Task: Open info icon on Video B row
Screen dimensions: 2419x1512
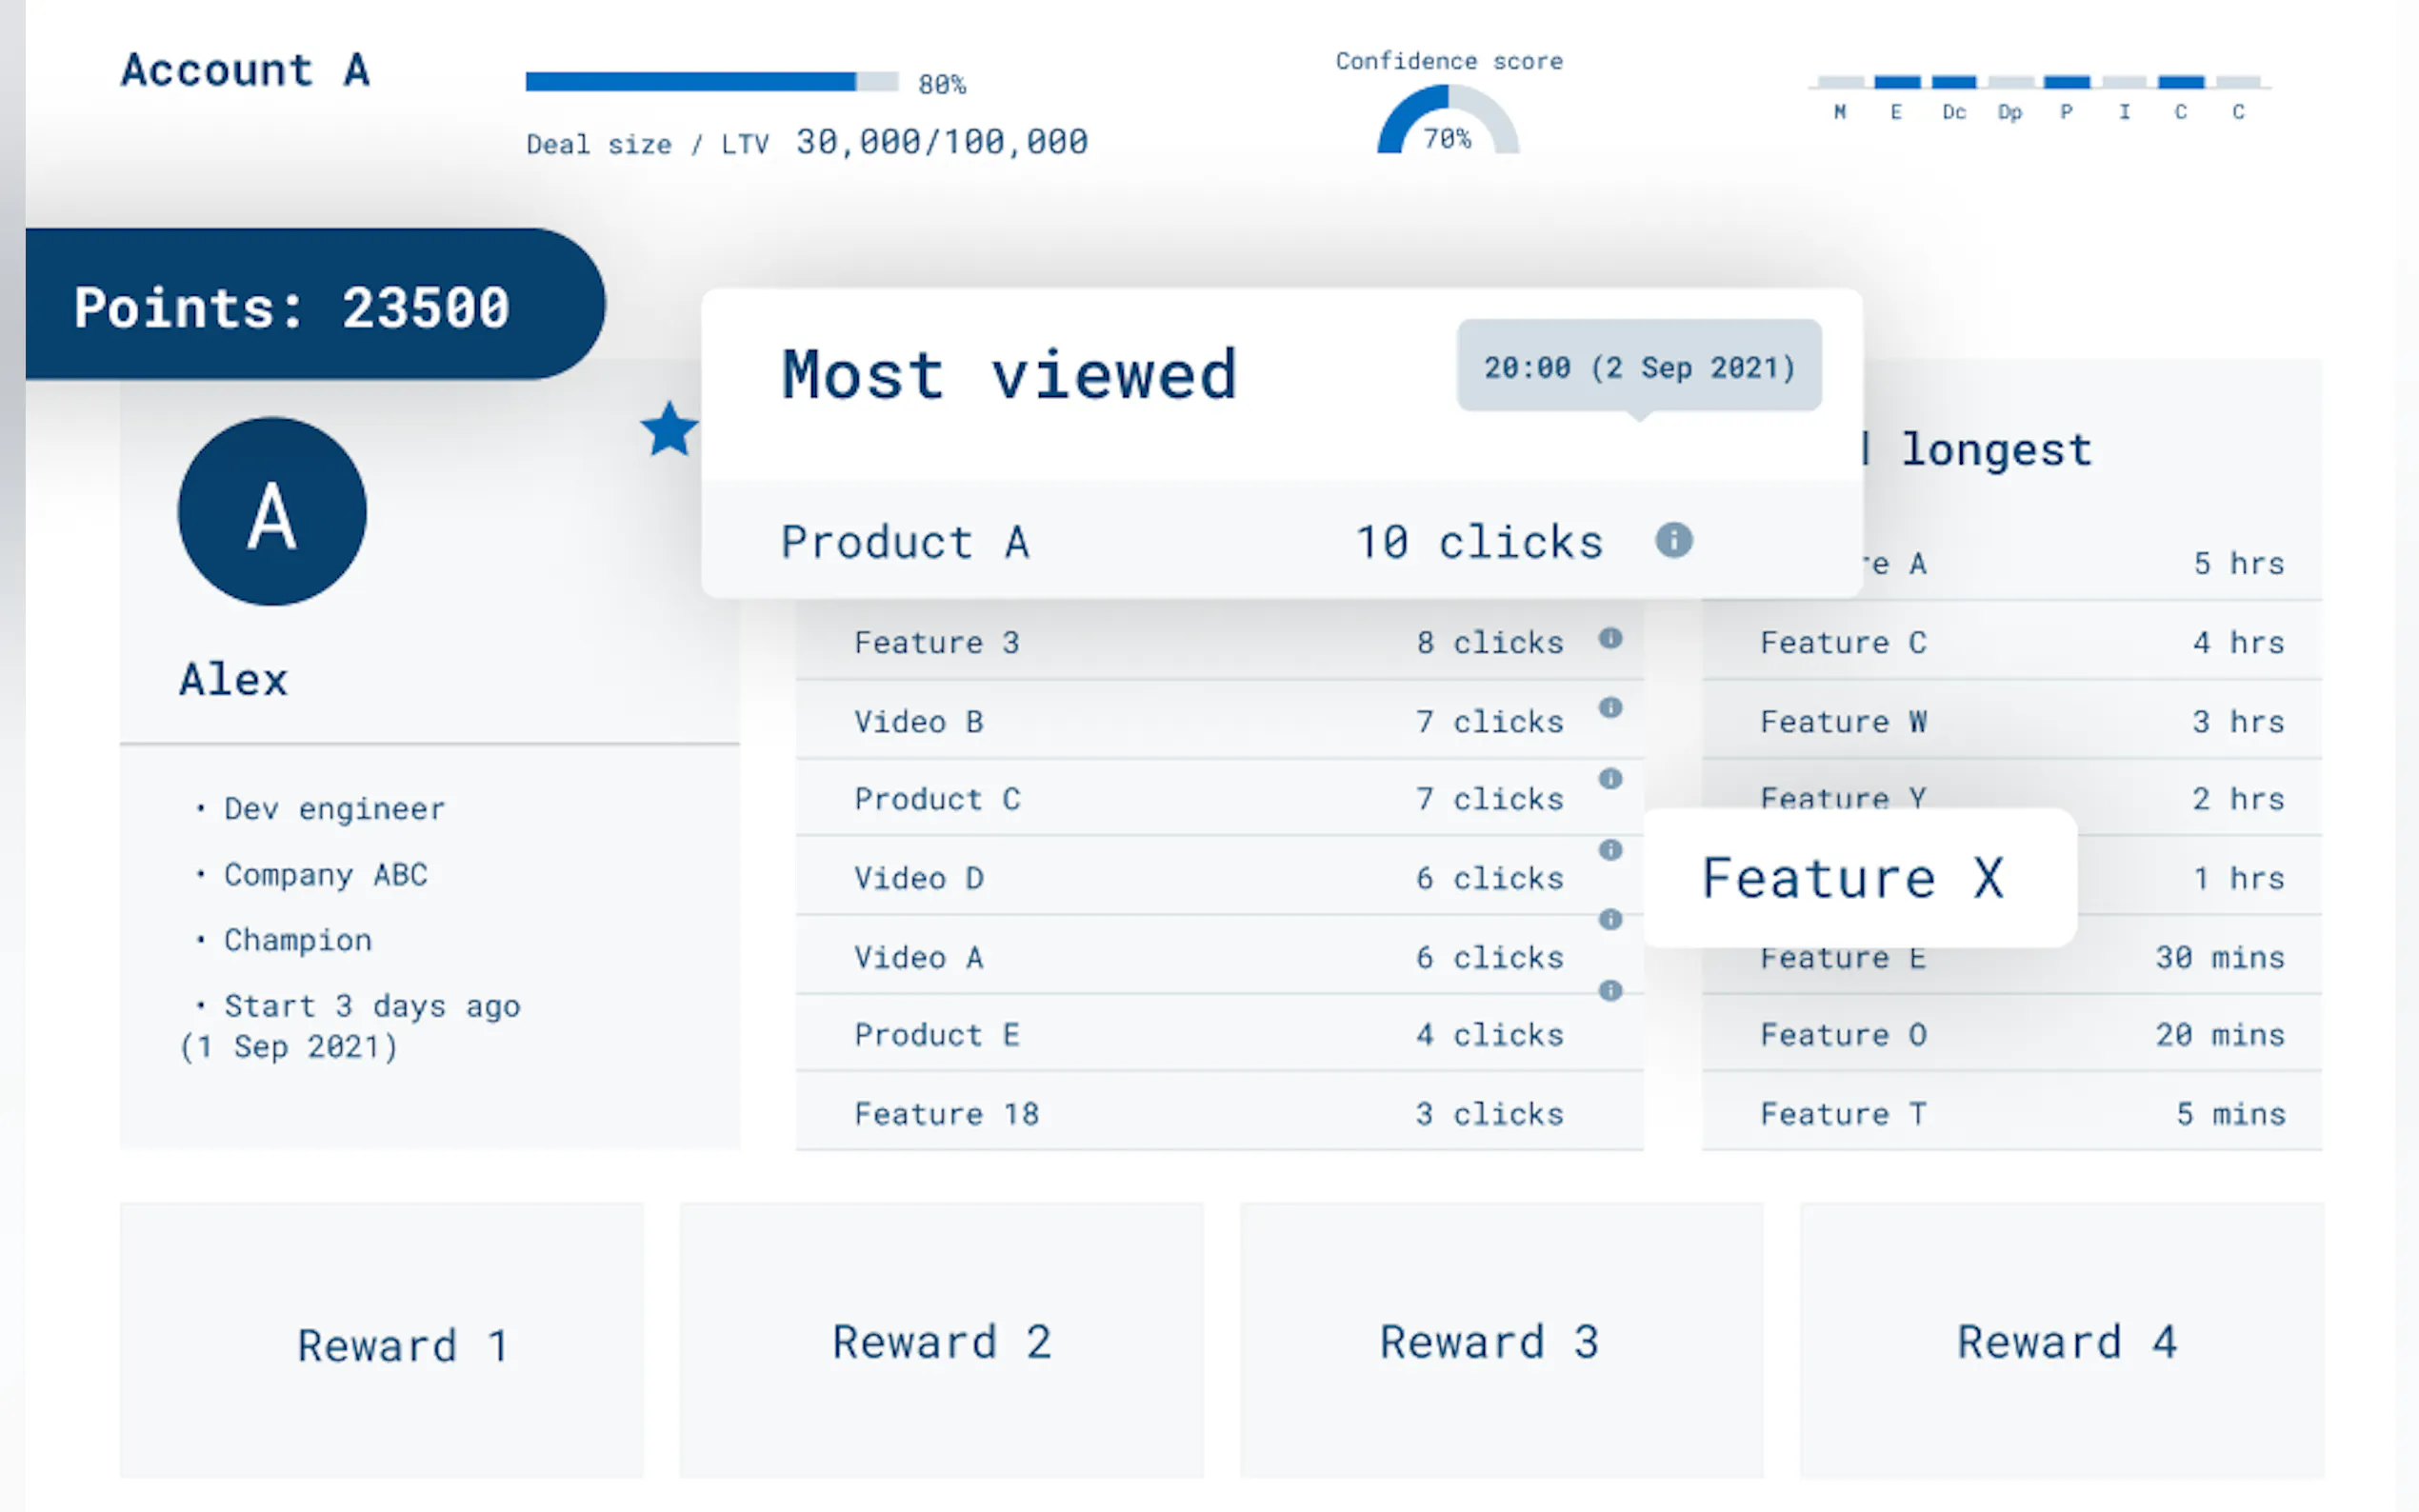Action: (1610, 708)
